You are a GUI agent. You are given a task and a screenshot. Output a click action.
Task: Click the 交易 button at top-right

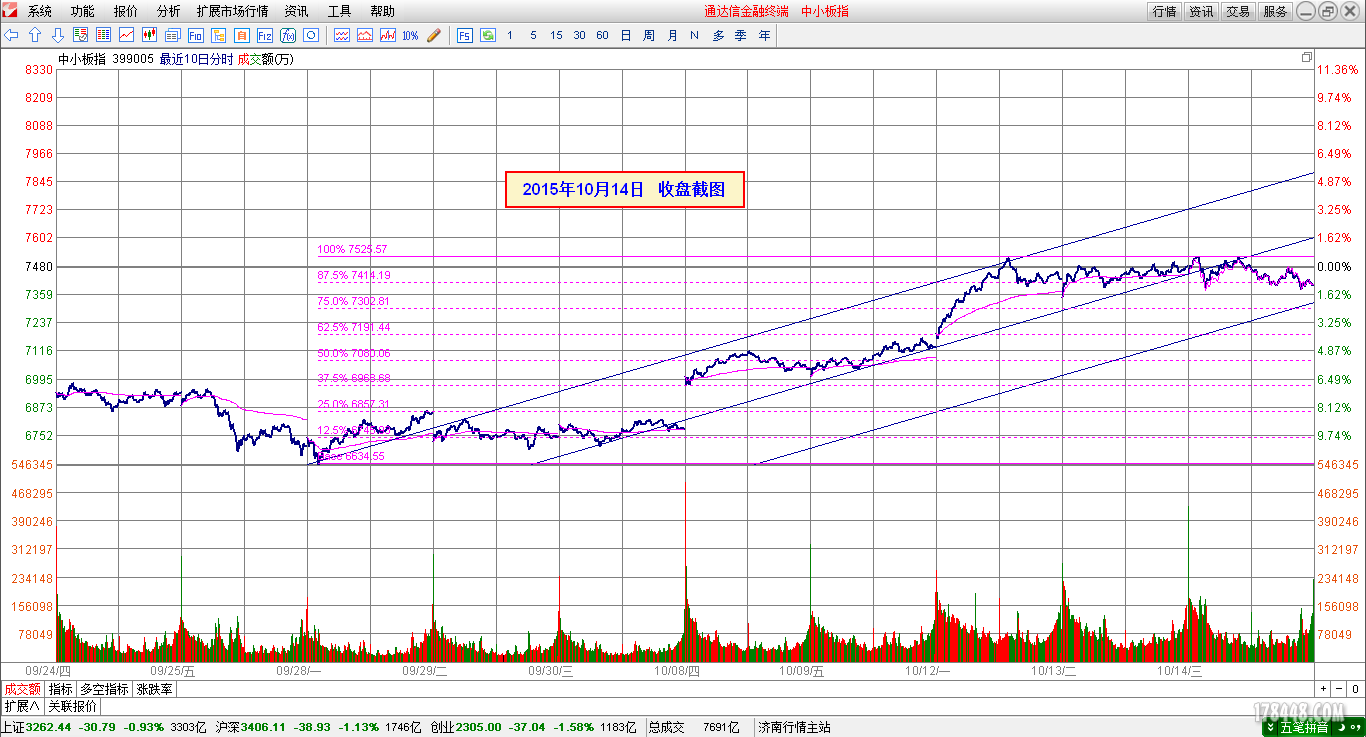(1238, 11)
